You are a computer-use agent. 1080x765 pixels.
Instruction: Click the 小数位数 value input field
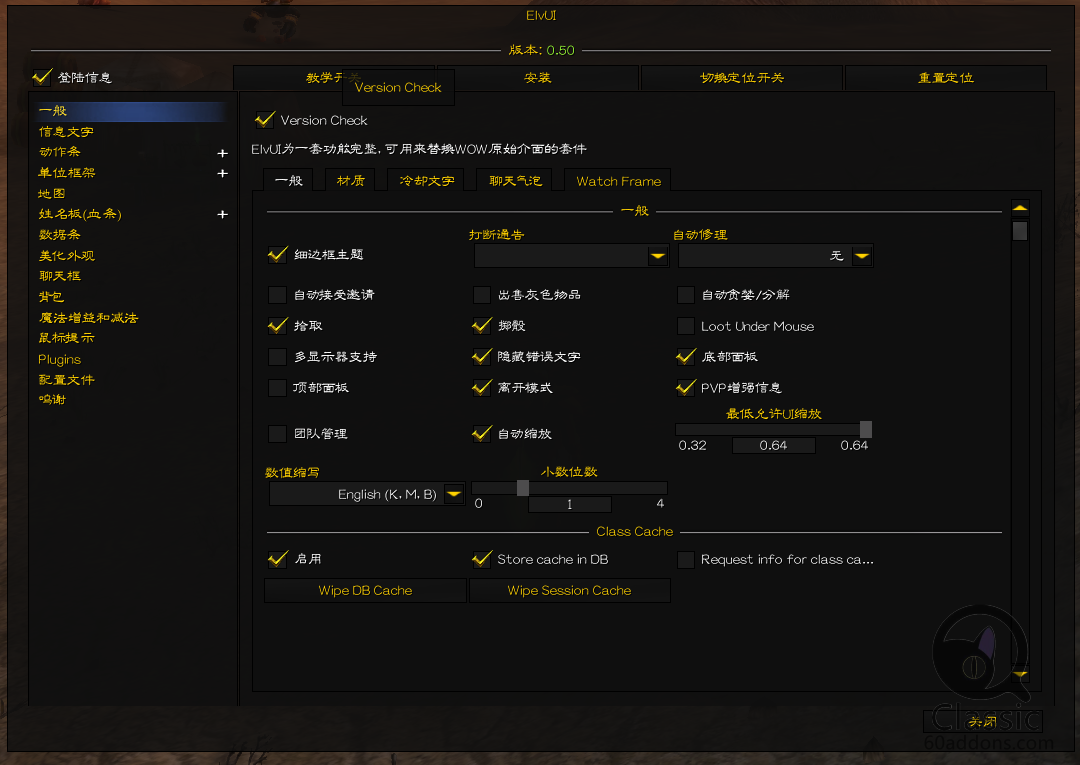[570, 504]
